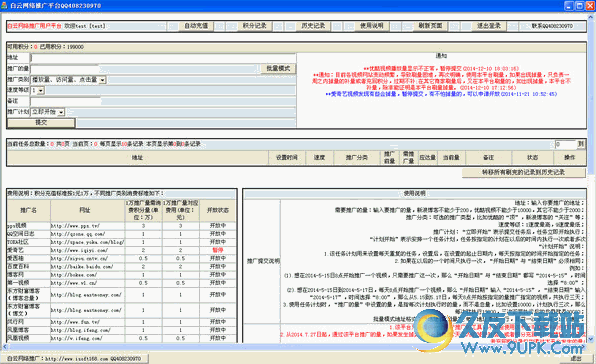Click the 状态 column header
Screen dimensions: 596x364
tap(532, 157)
